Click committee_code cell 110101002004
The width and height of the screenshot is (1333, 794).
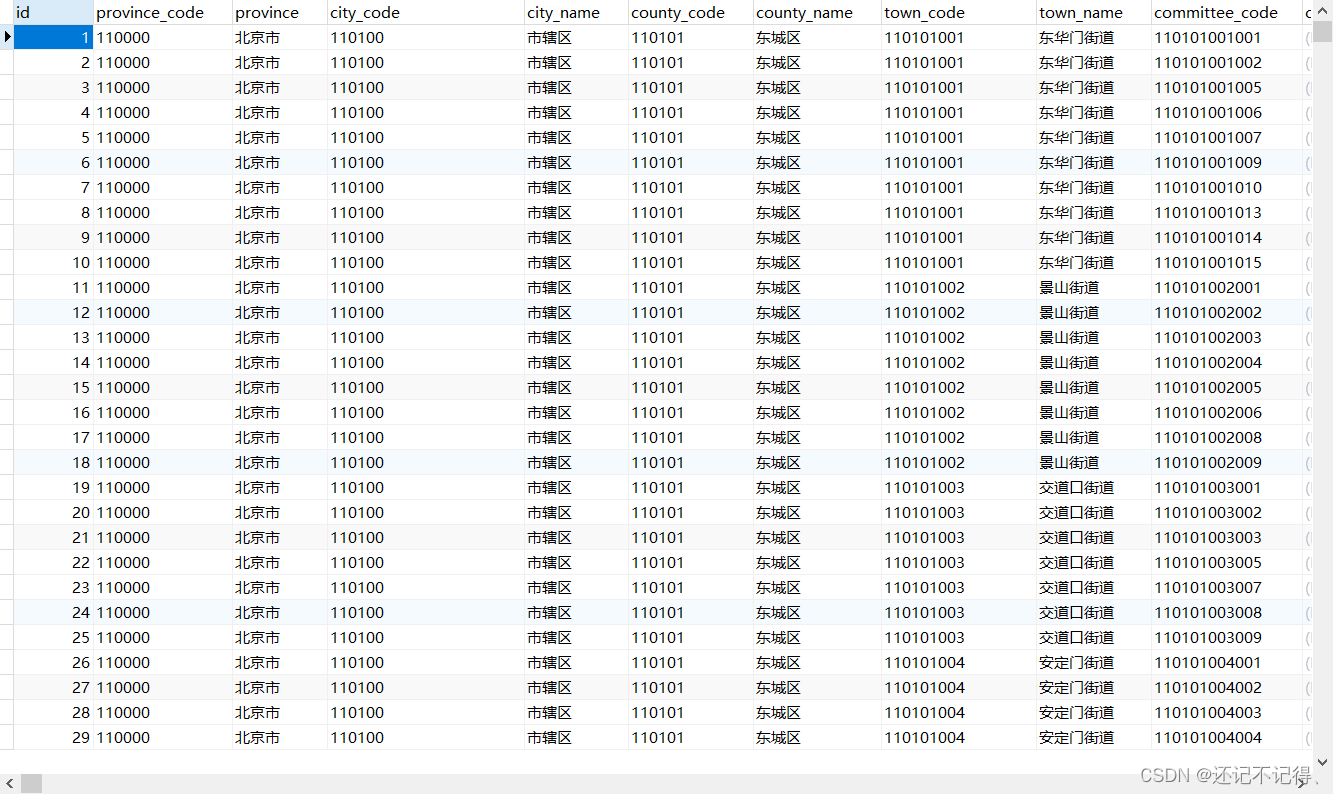click(1227, 362)
